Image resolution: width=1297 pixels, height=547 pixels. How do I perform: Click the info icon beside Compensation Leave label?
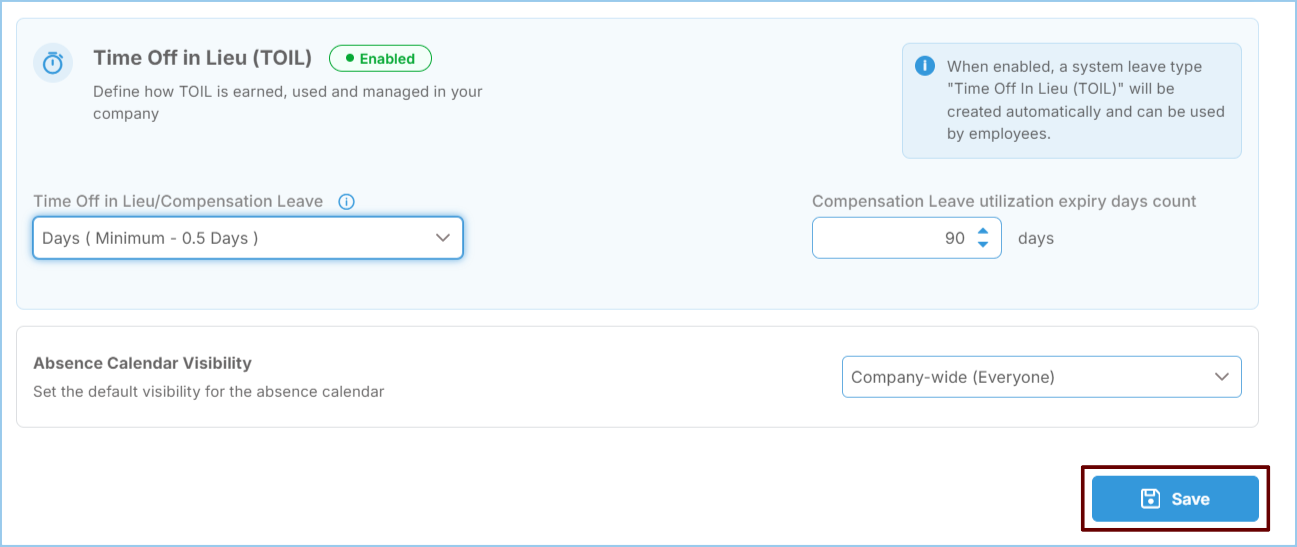pos(347,202)
